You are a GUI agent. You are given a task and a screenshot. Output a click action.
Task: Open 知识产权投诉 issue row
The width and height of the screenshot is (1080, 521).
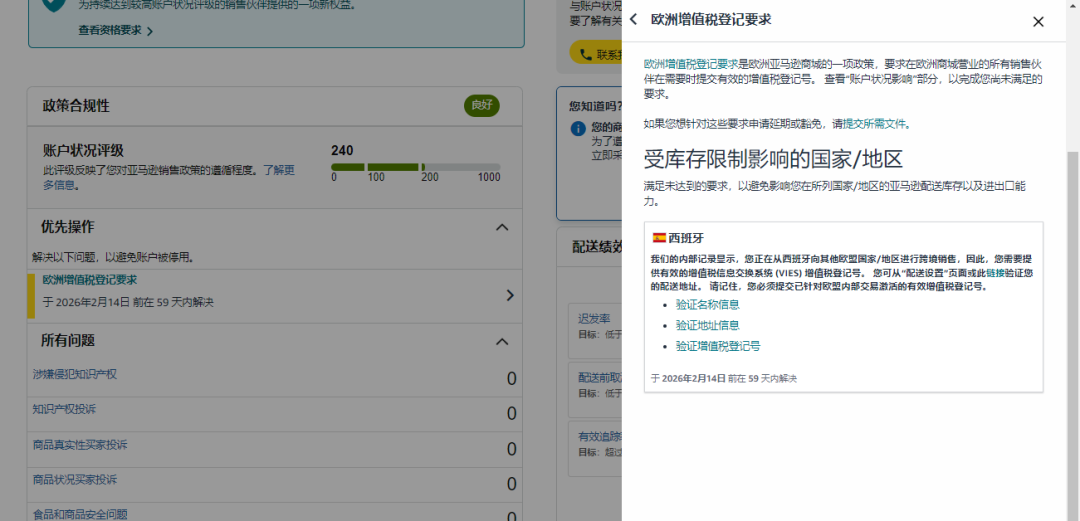(65, 410)
